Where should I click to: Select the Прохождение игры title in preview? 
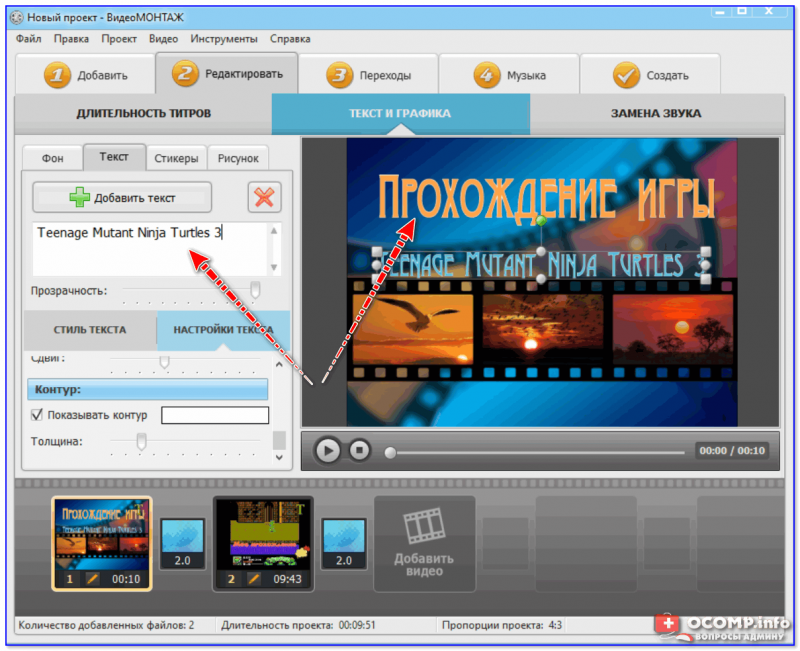click(546, 198)
